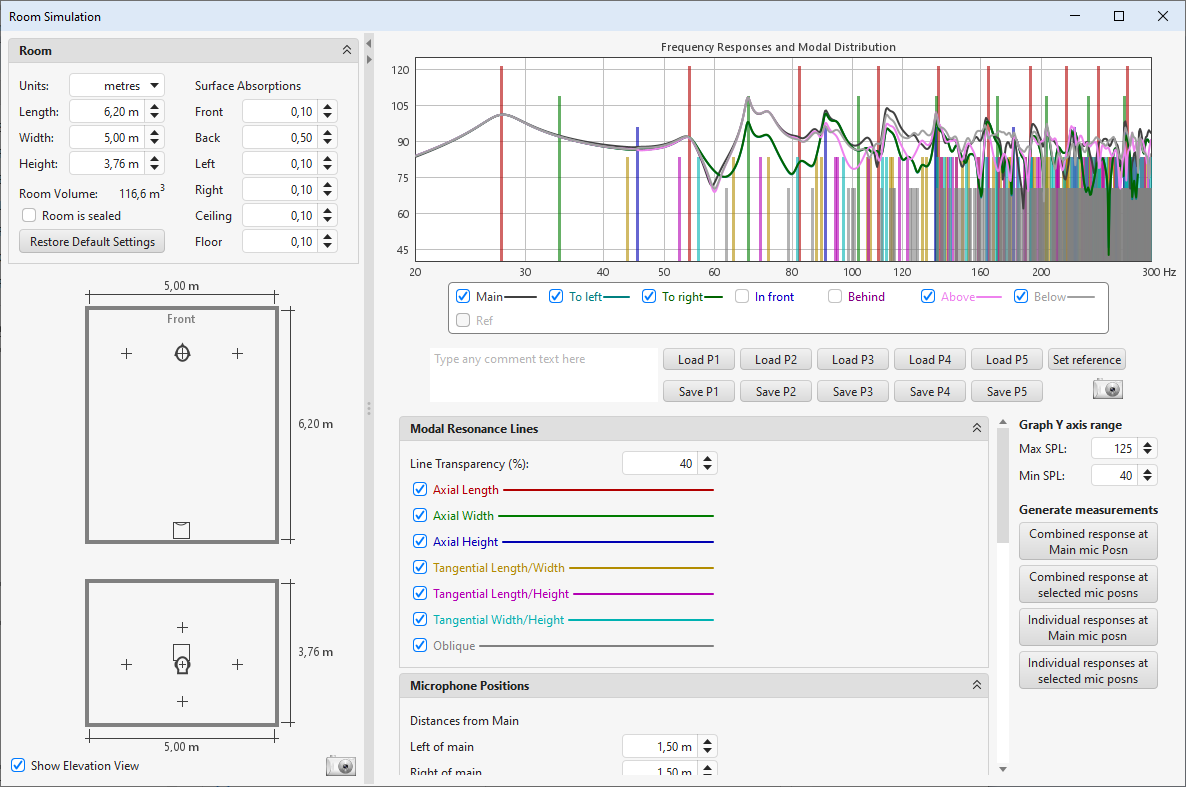
Task: Enable the Room is sealed checkbox
Action: (x=29, y=215)
